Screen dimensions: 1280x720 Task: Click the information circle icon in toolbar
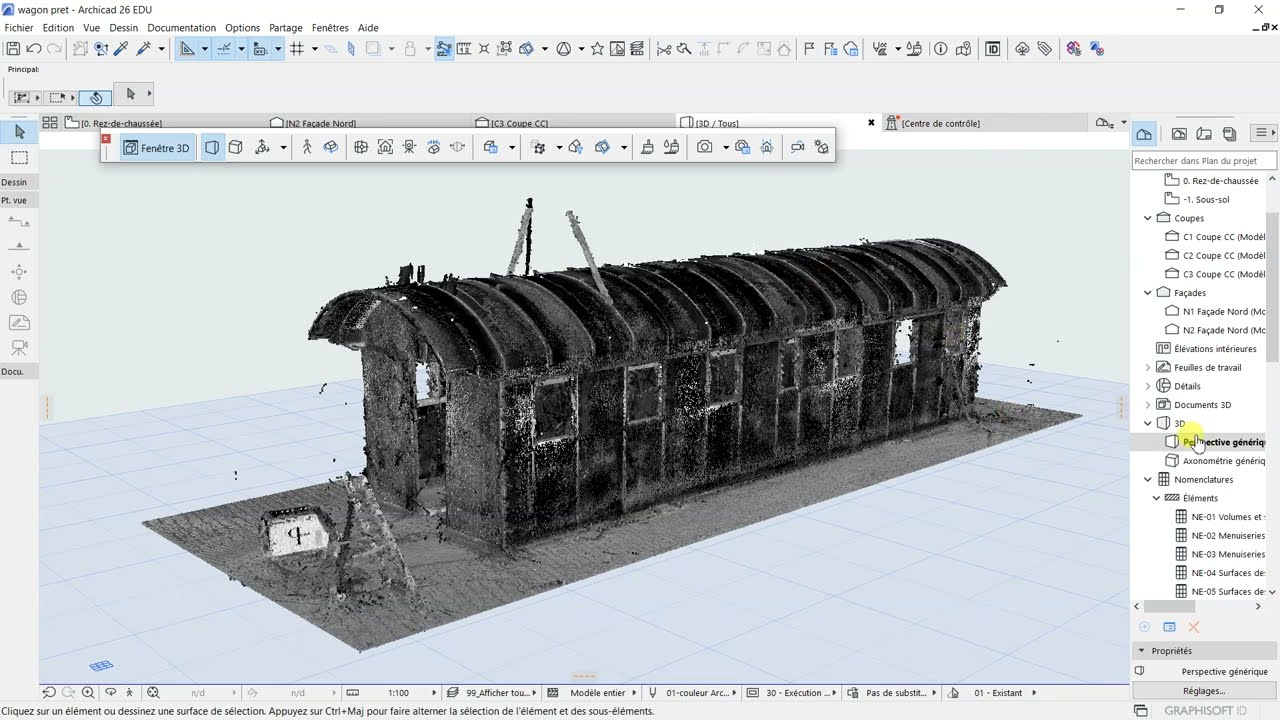coord(940,48)
